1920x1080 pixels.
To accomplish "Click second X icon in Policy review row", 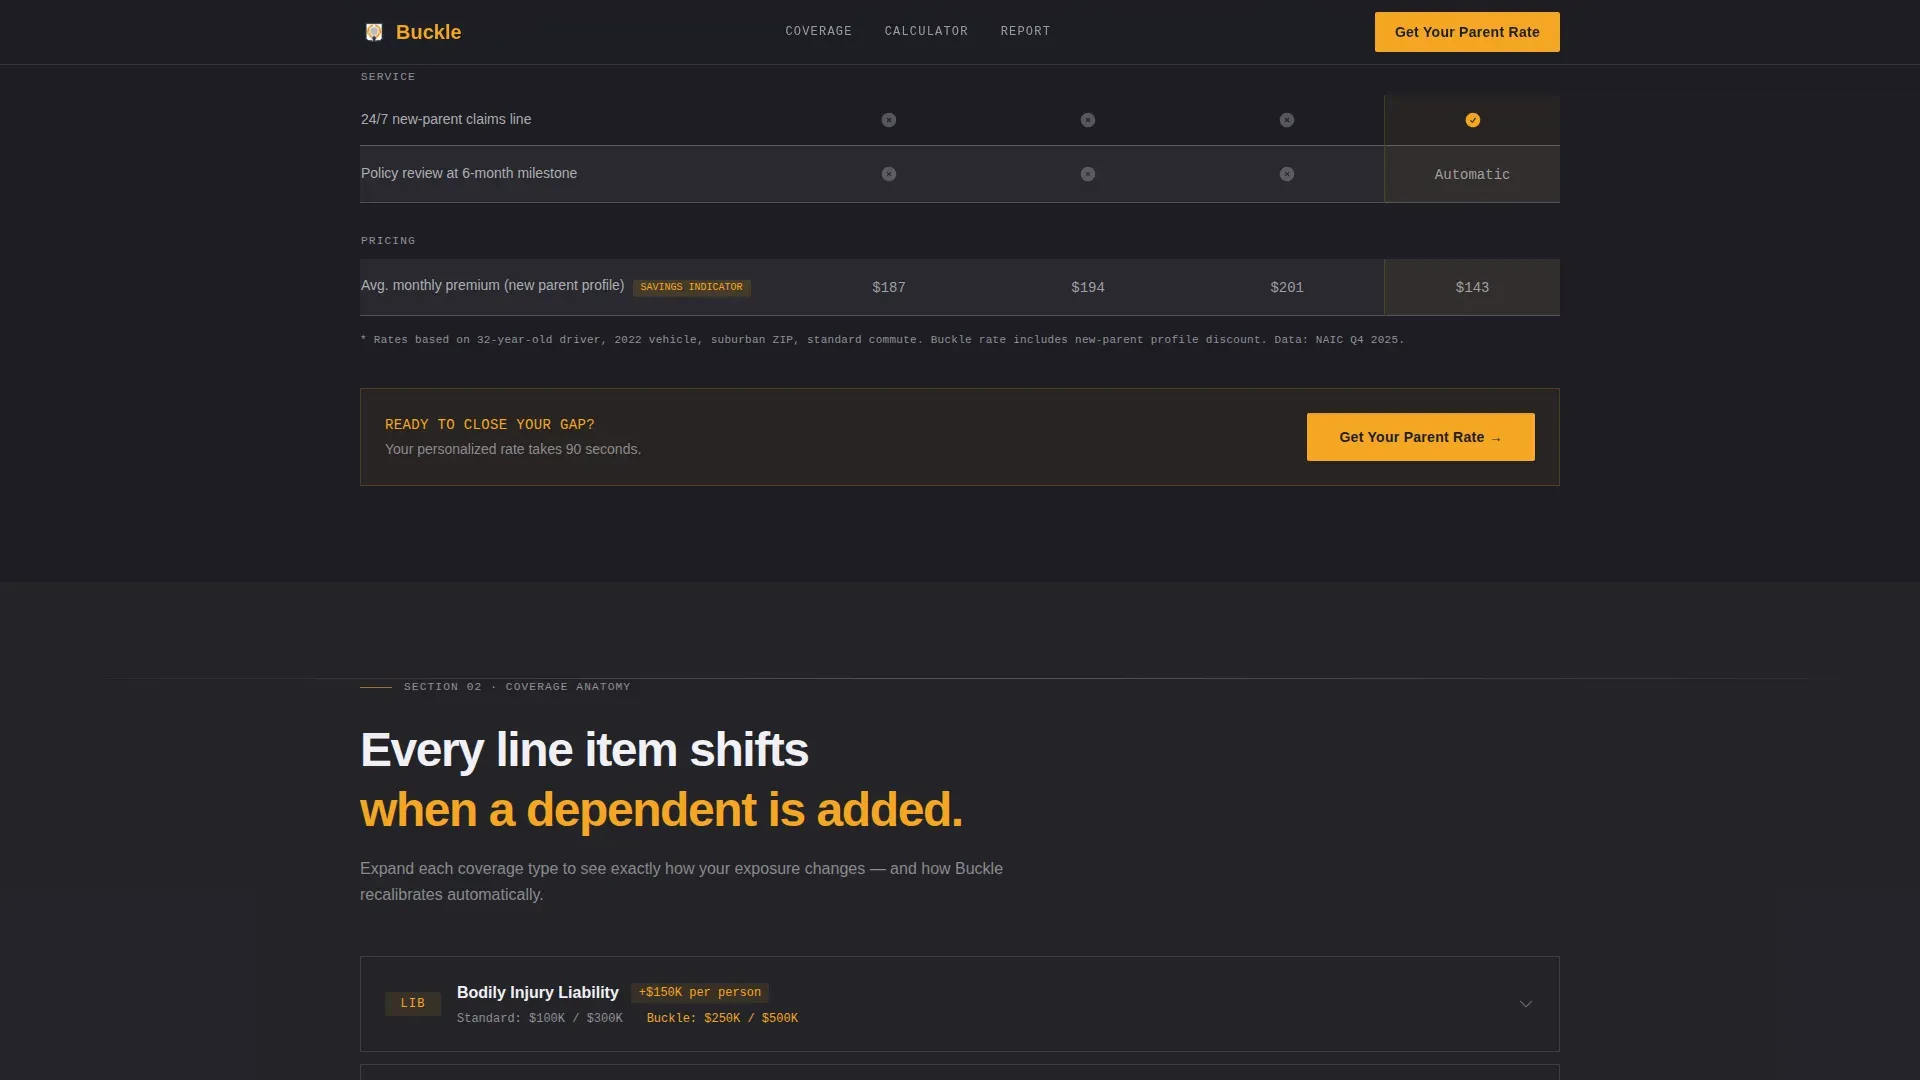I will 1087,174.
